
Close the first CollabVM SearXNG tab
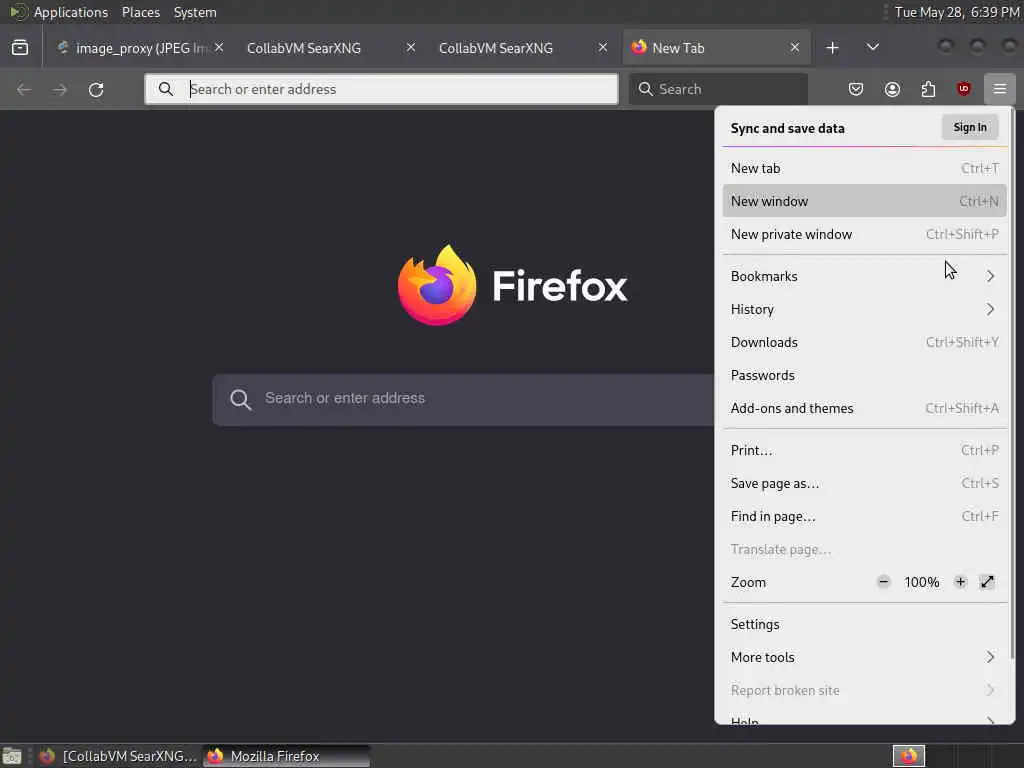pos(411,47)
